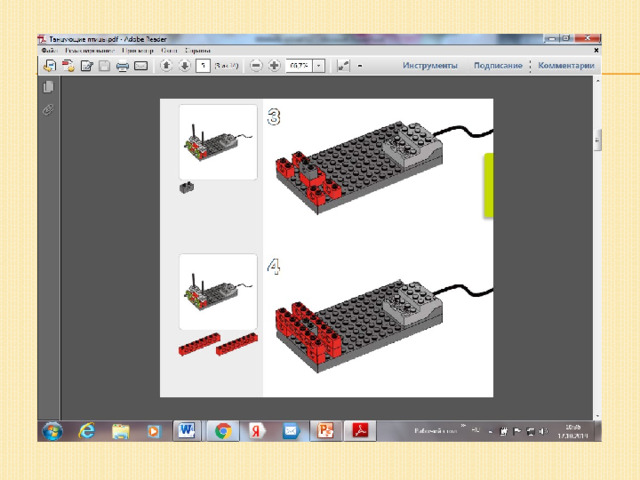Screen dimensions: 640x480
Task: Go to next page with down arrow
Action: (x=184, y=65)
